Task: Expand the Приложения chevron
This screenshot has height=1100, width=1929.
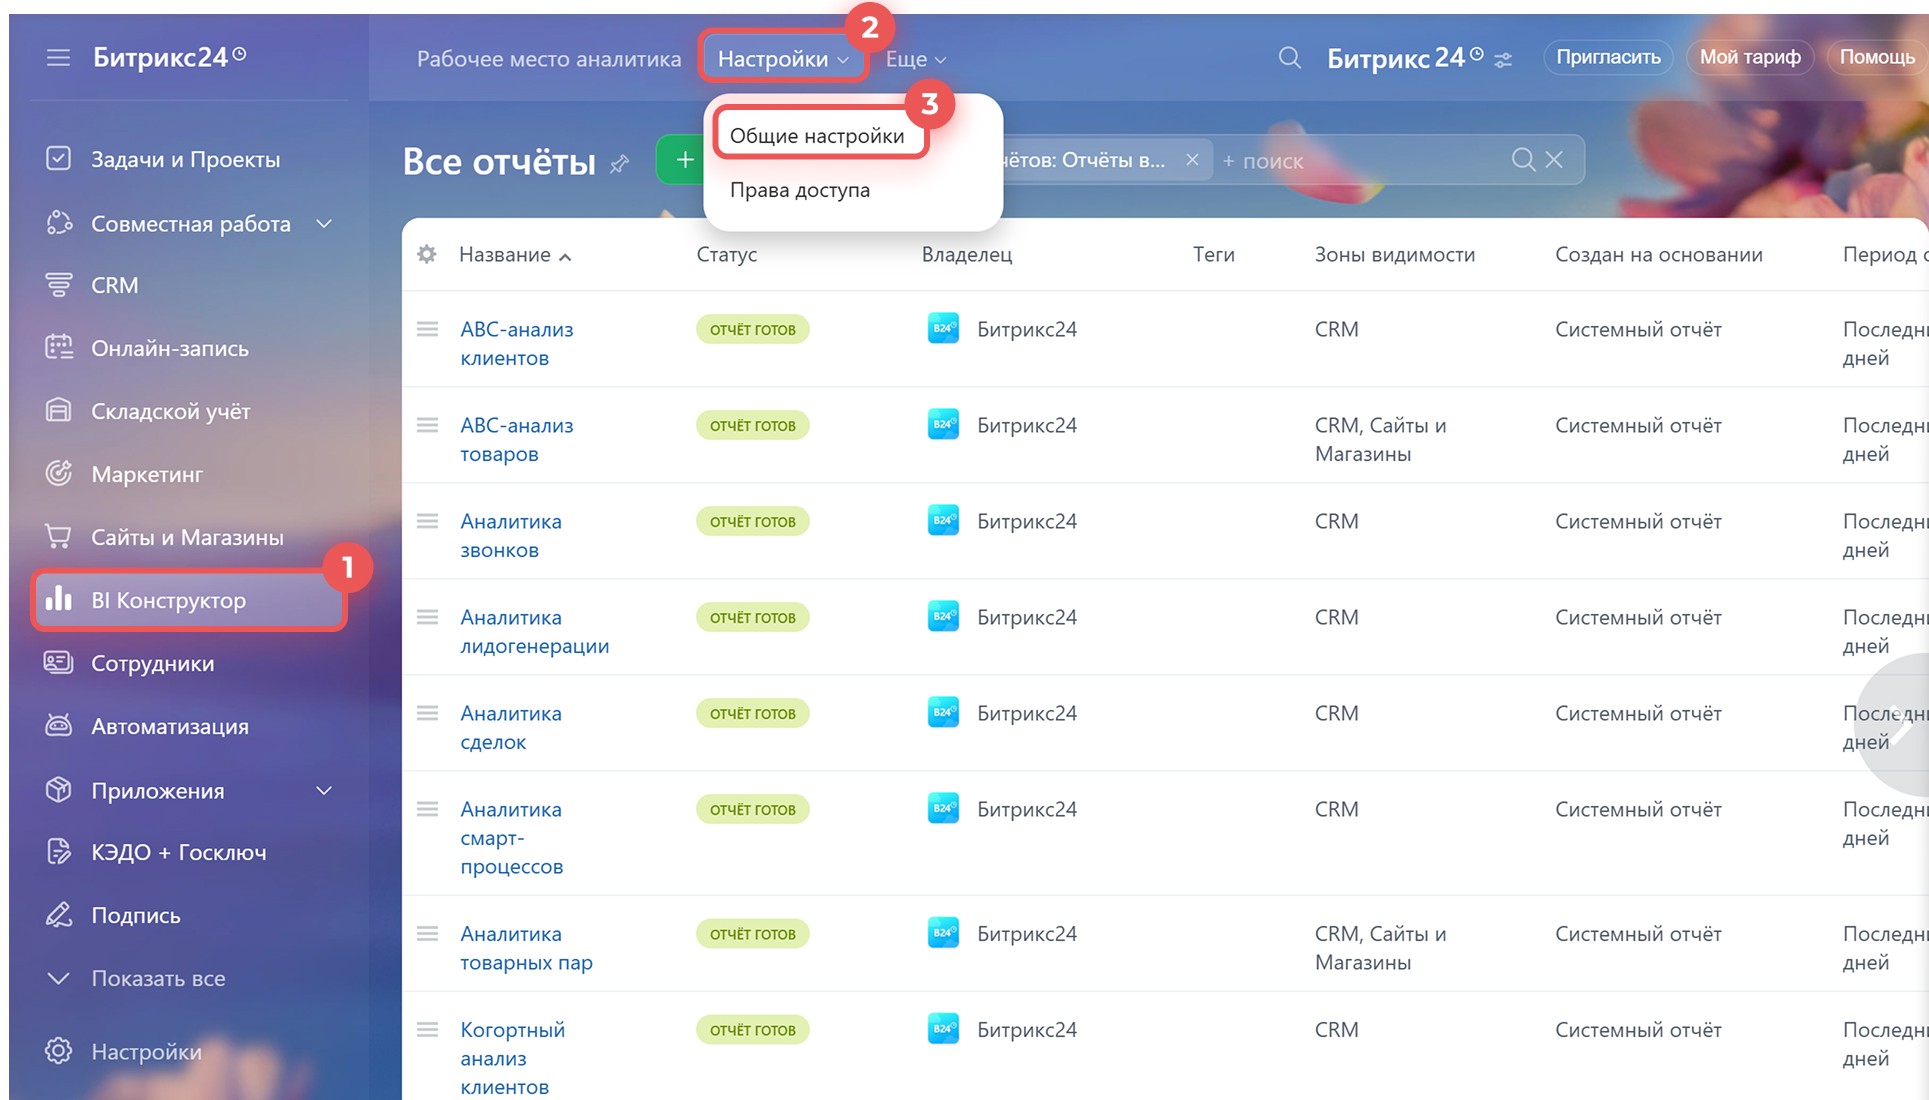Action: coord(324,790)
